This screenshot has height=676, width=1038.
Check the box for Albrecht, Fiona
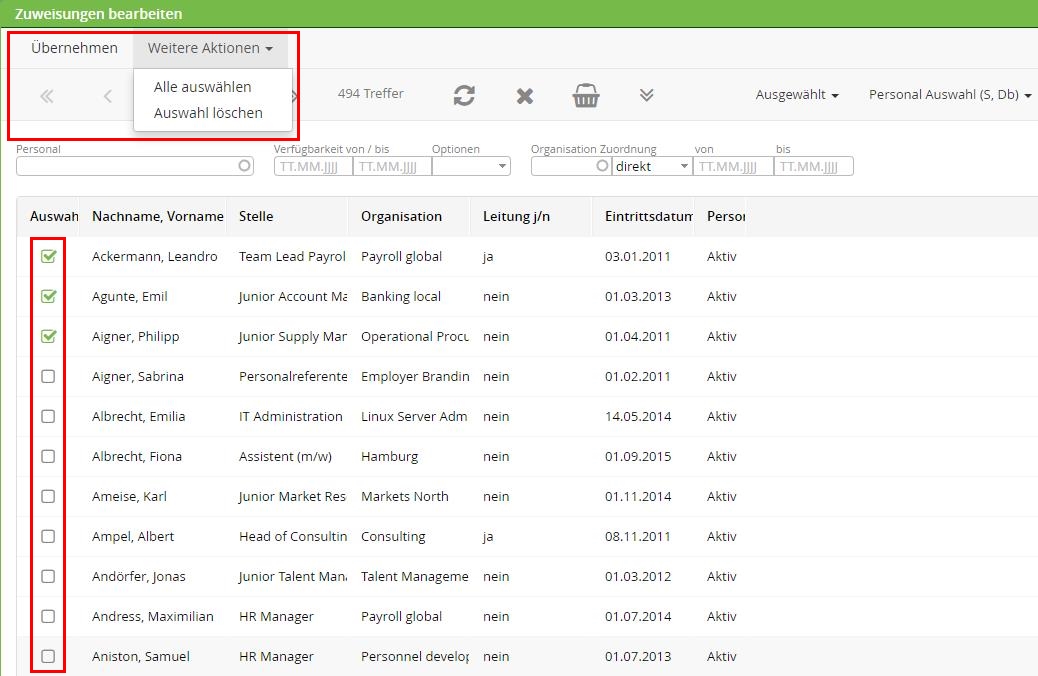48,456
